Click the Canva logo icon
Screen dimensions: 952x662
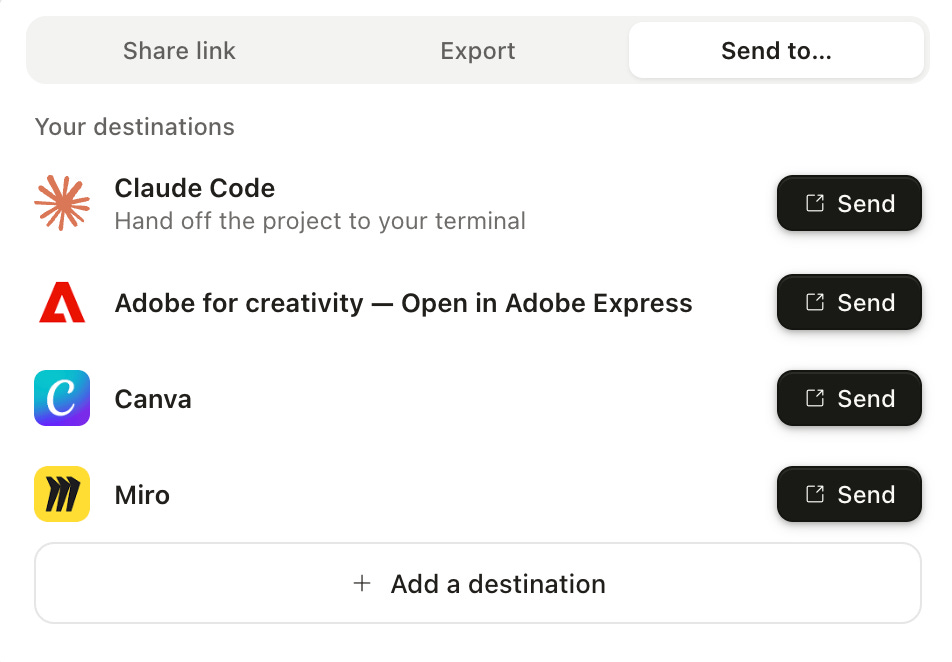click(62, 398)
